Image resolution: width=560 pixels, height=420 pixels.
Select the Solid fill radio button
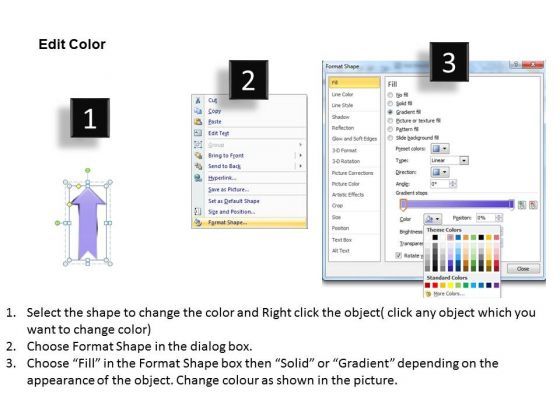tap(390, 104)
